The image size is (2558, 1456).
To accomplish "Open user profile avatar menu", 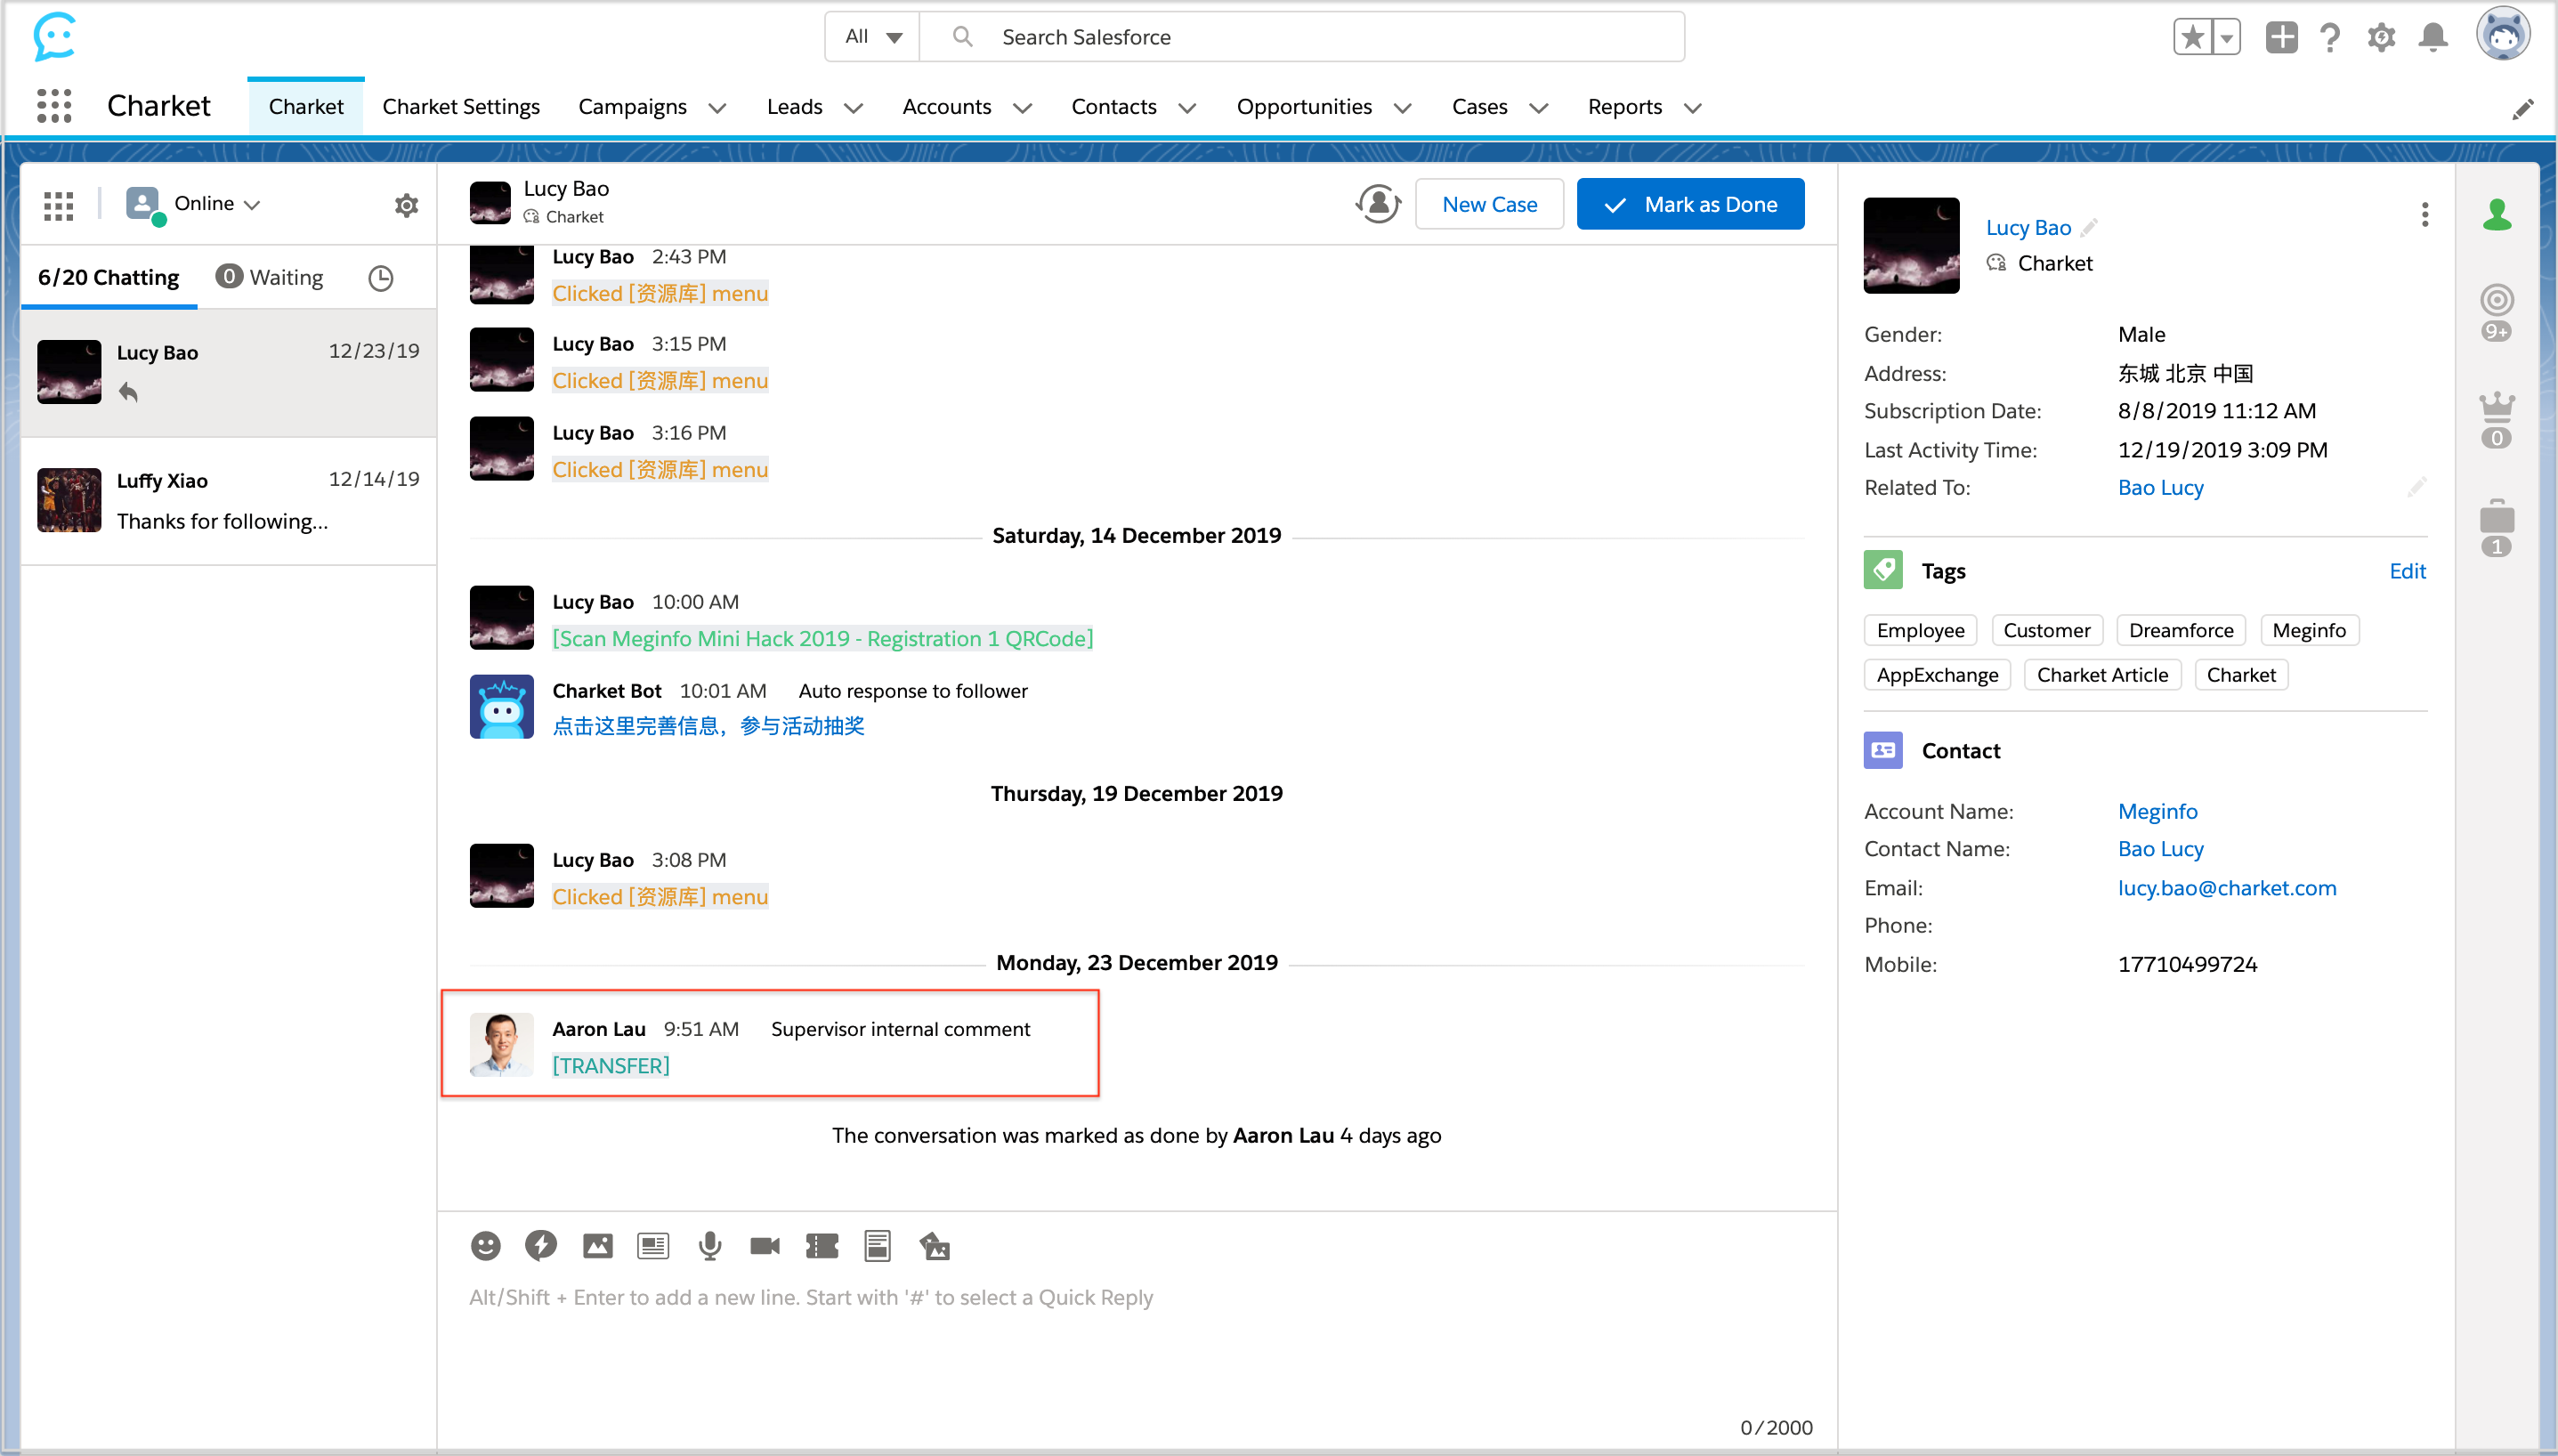I will [2502, 35].
